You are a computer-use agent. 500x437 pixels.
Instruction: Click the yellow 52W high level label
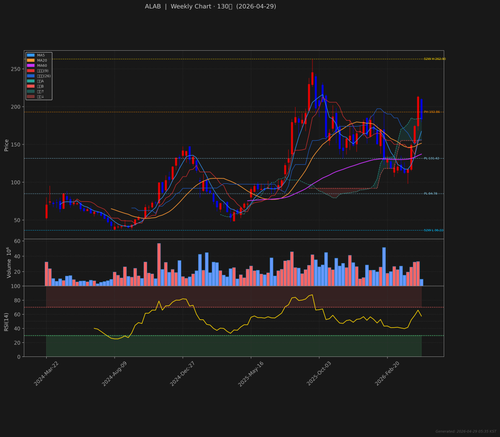tap(434, 59)
